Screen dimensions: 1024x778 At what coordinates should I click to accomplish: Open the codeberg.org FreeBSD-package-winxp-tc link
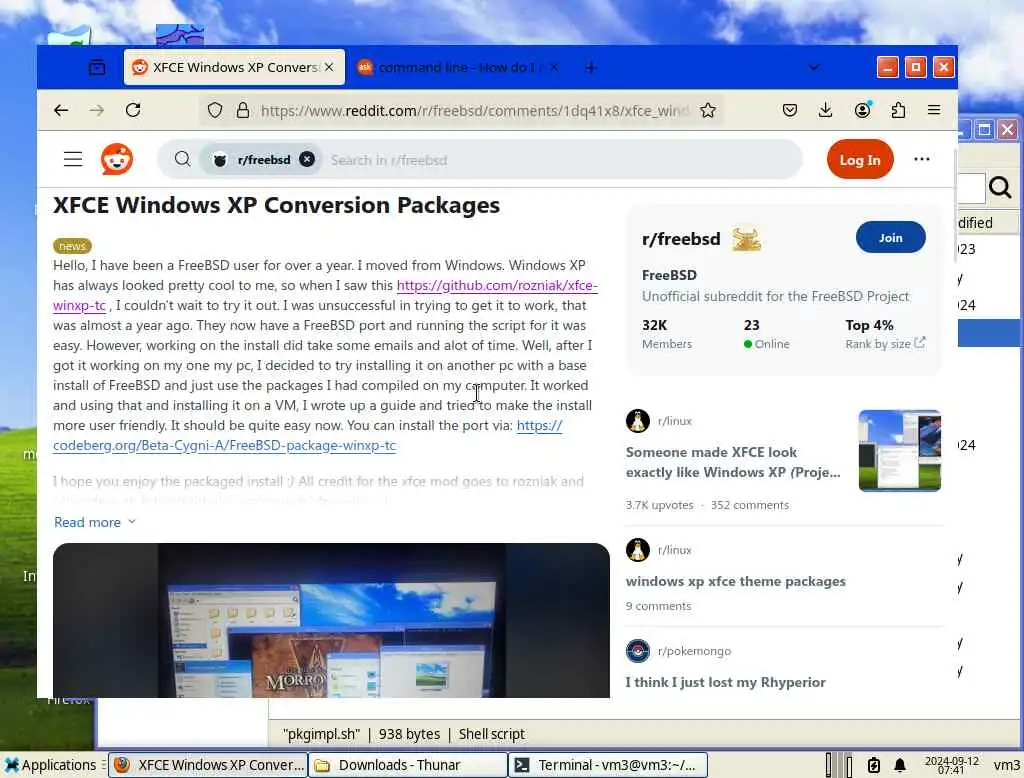coord(224,446)
